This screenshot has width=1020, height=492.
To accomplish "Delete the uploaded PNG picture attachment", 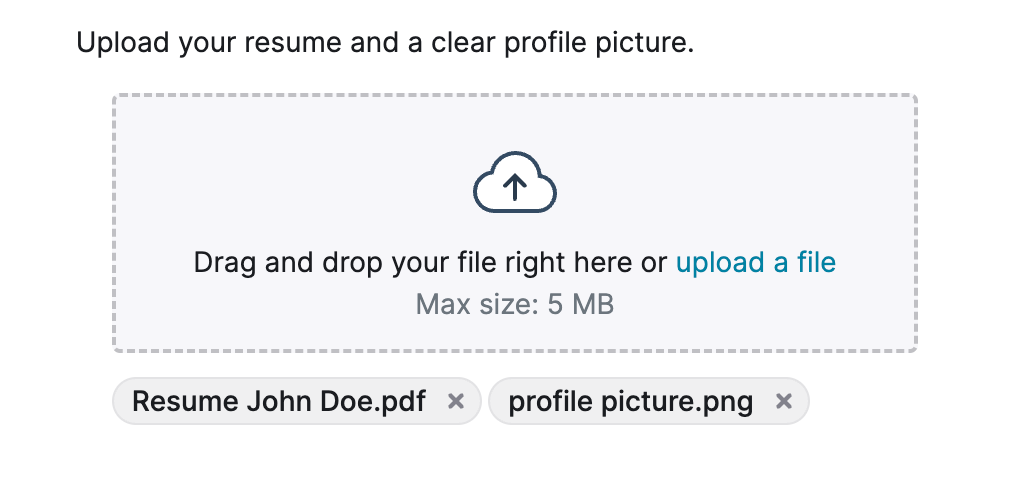I will click(784, 402).
